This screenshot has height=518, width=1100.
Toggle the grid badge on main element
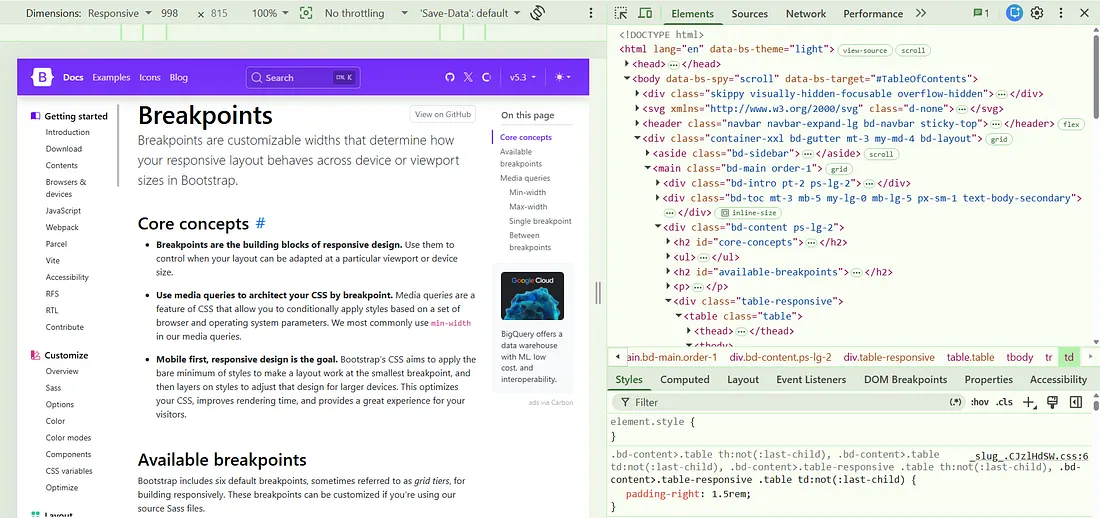(x=838, y=168)
